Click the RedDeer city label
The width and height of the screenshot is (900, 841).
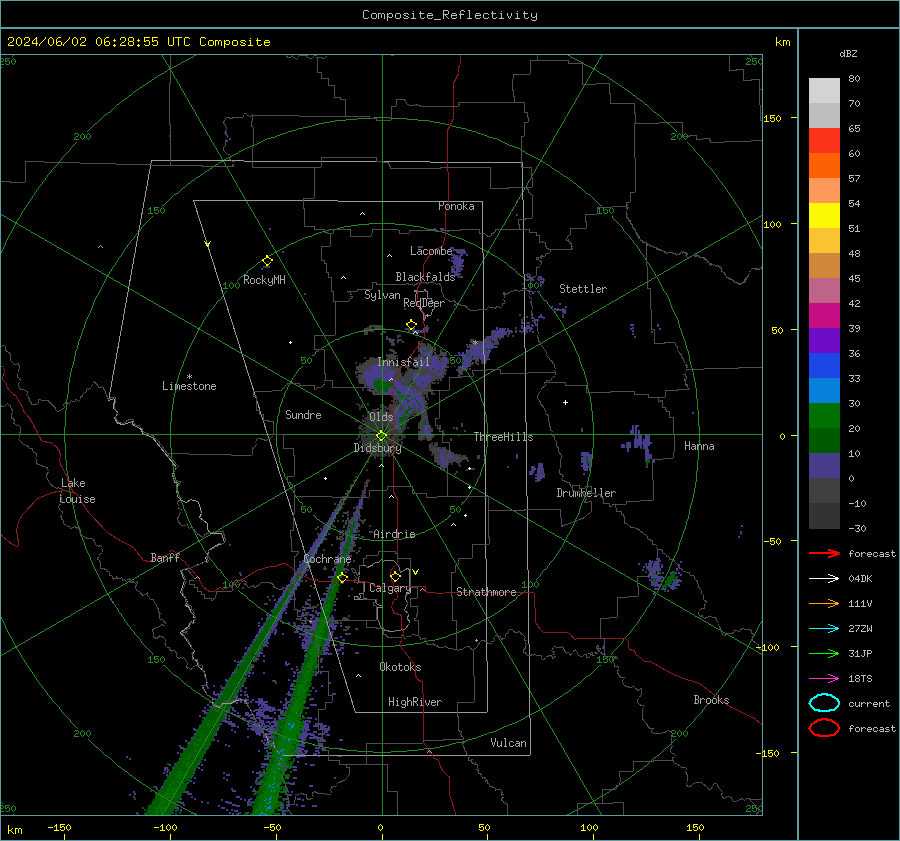coord(424,303)
